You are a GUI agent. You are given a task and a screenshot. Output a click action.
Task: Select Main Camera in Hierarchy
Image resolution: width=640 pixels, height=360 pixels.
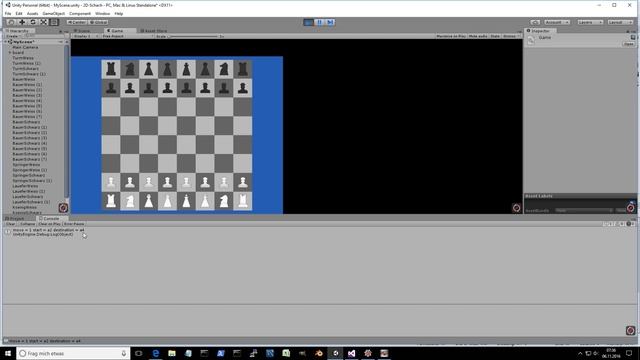coord(25,47)
